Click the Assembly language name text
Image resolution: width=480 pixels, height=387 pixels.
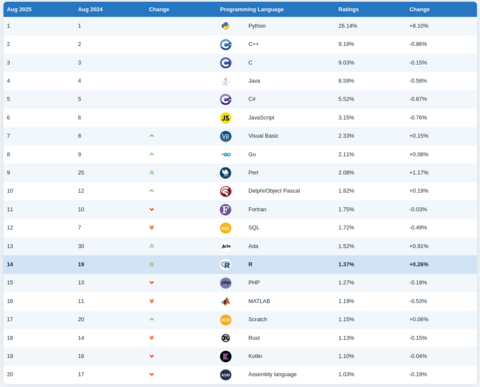click(x=272, y=374)
